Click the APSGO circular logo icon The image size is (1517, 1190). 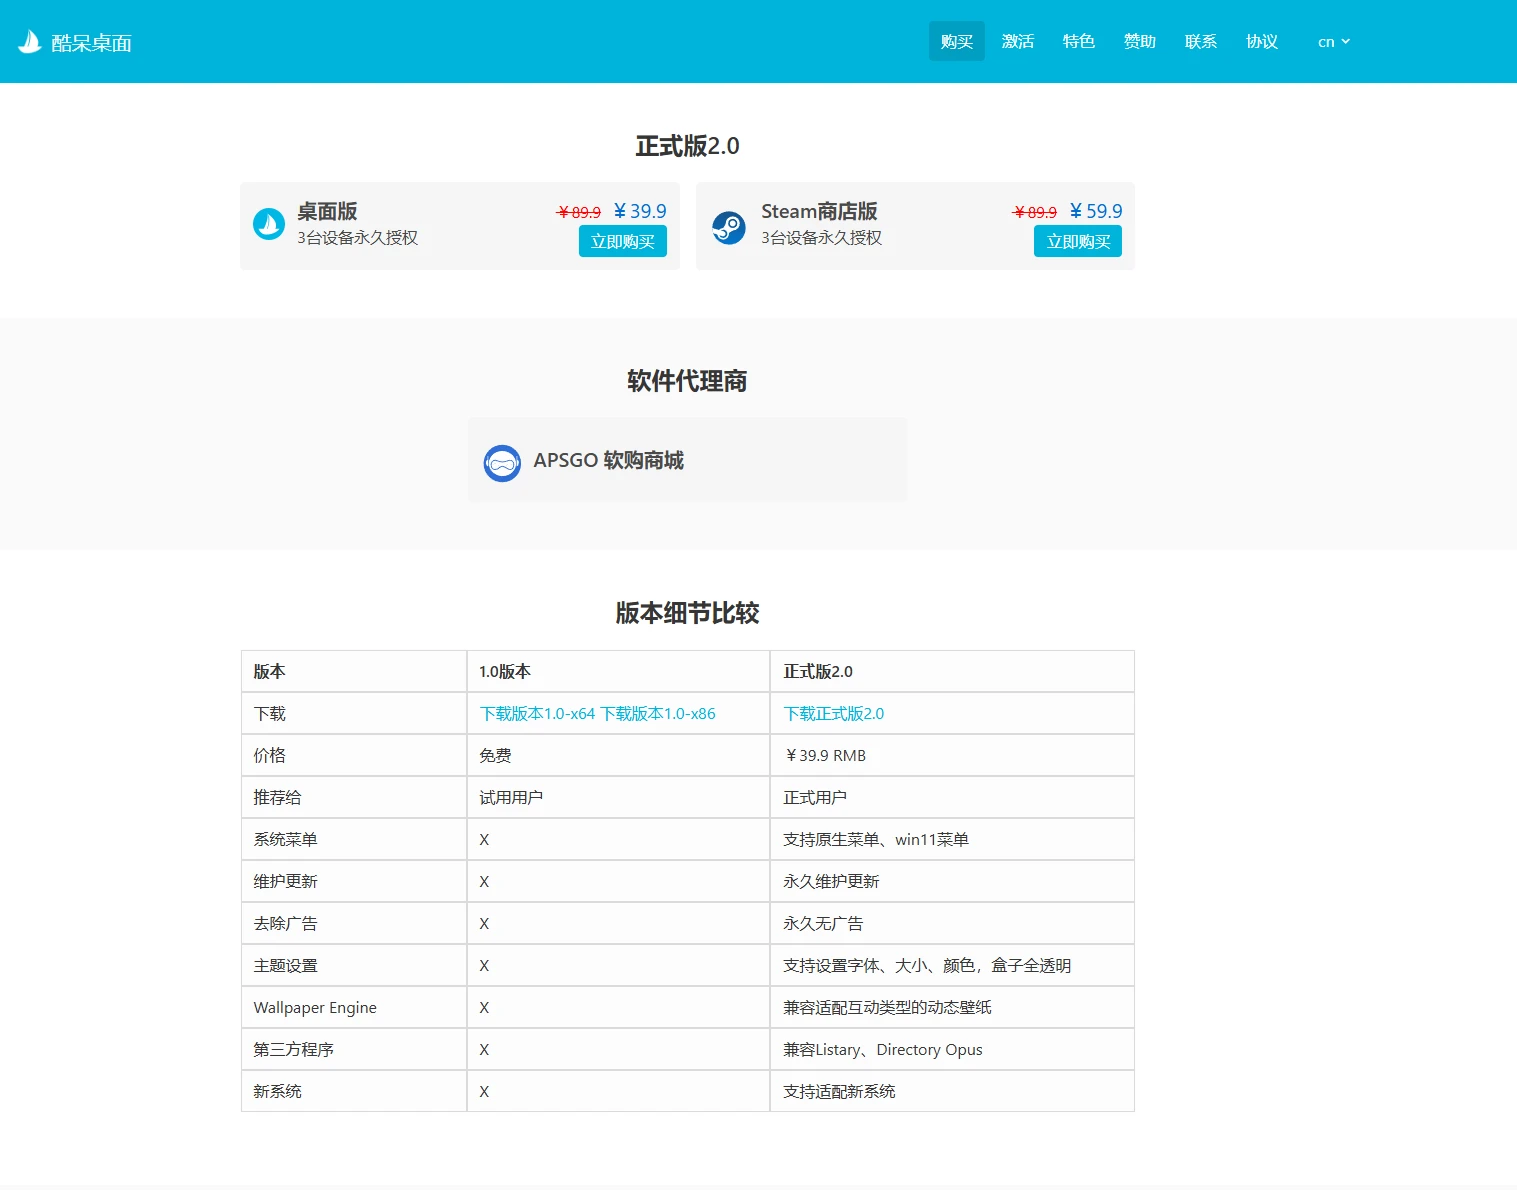503,462
